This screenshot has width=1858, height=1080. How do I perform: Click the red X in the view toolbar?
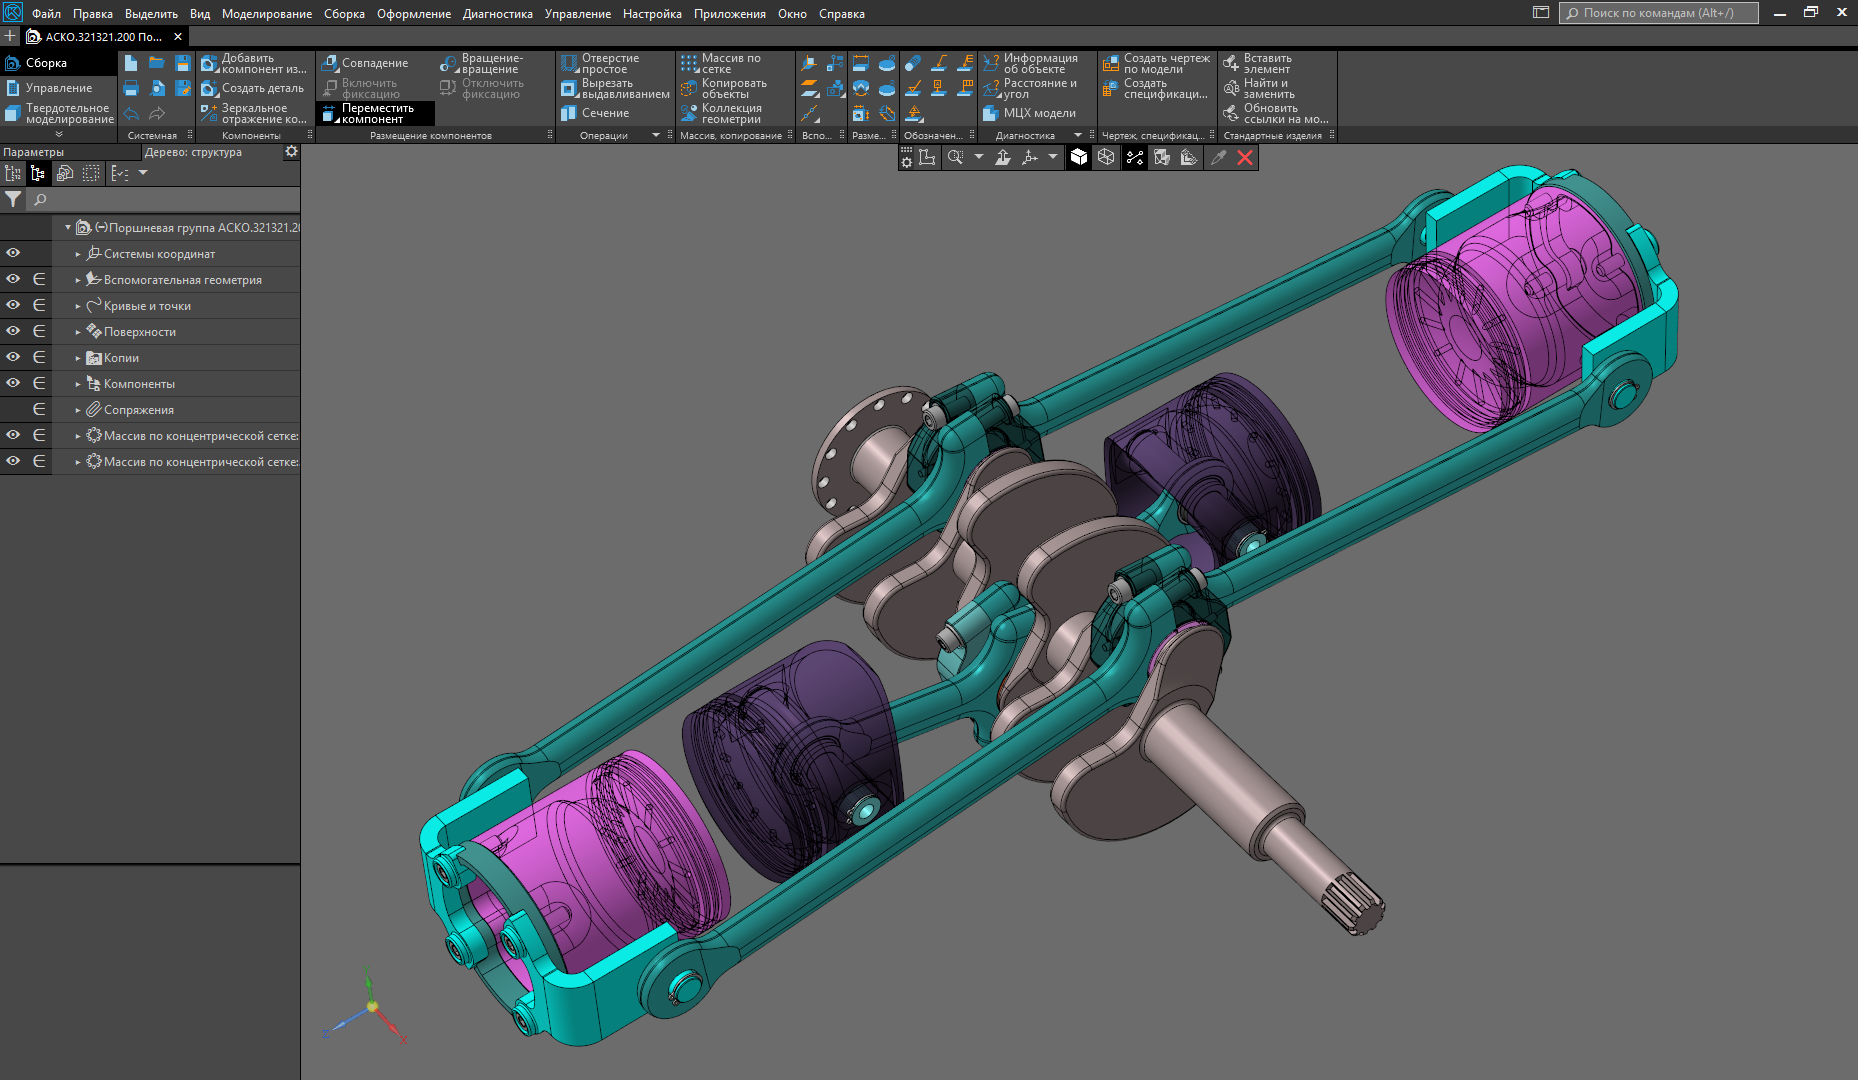click(x=1245, y=157)
